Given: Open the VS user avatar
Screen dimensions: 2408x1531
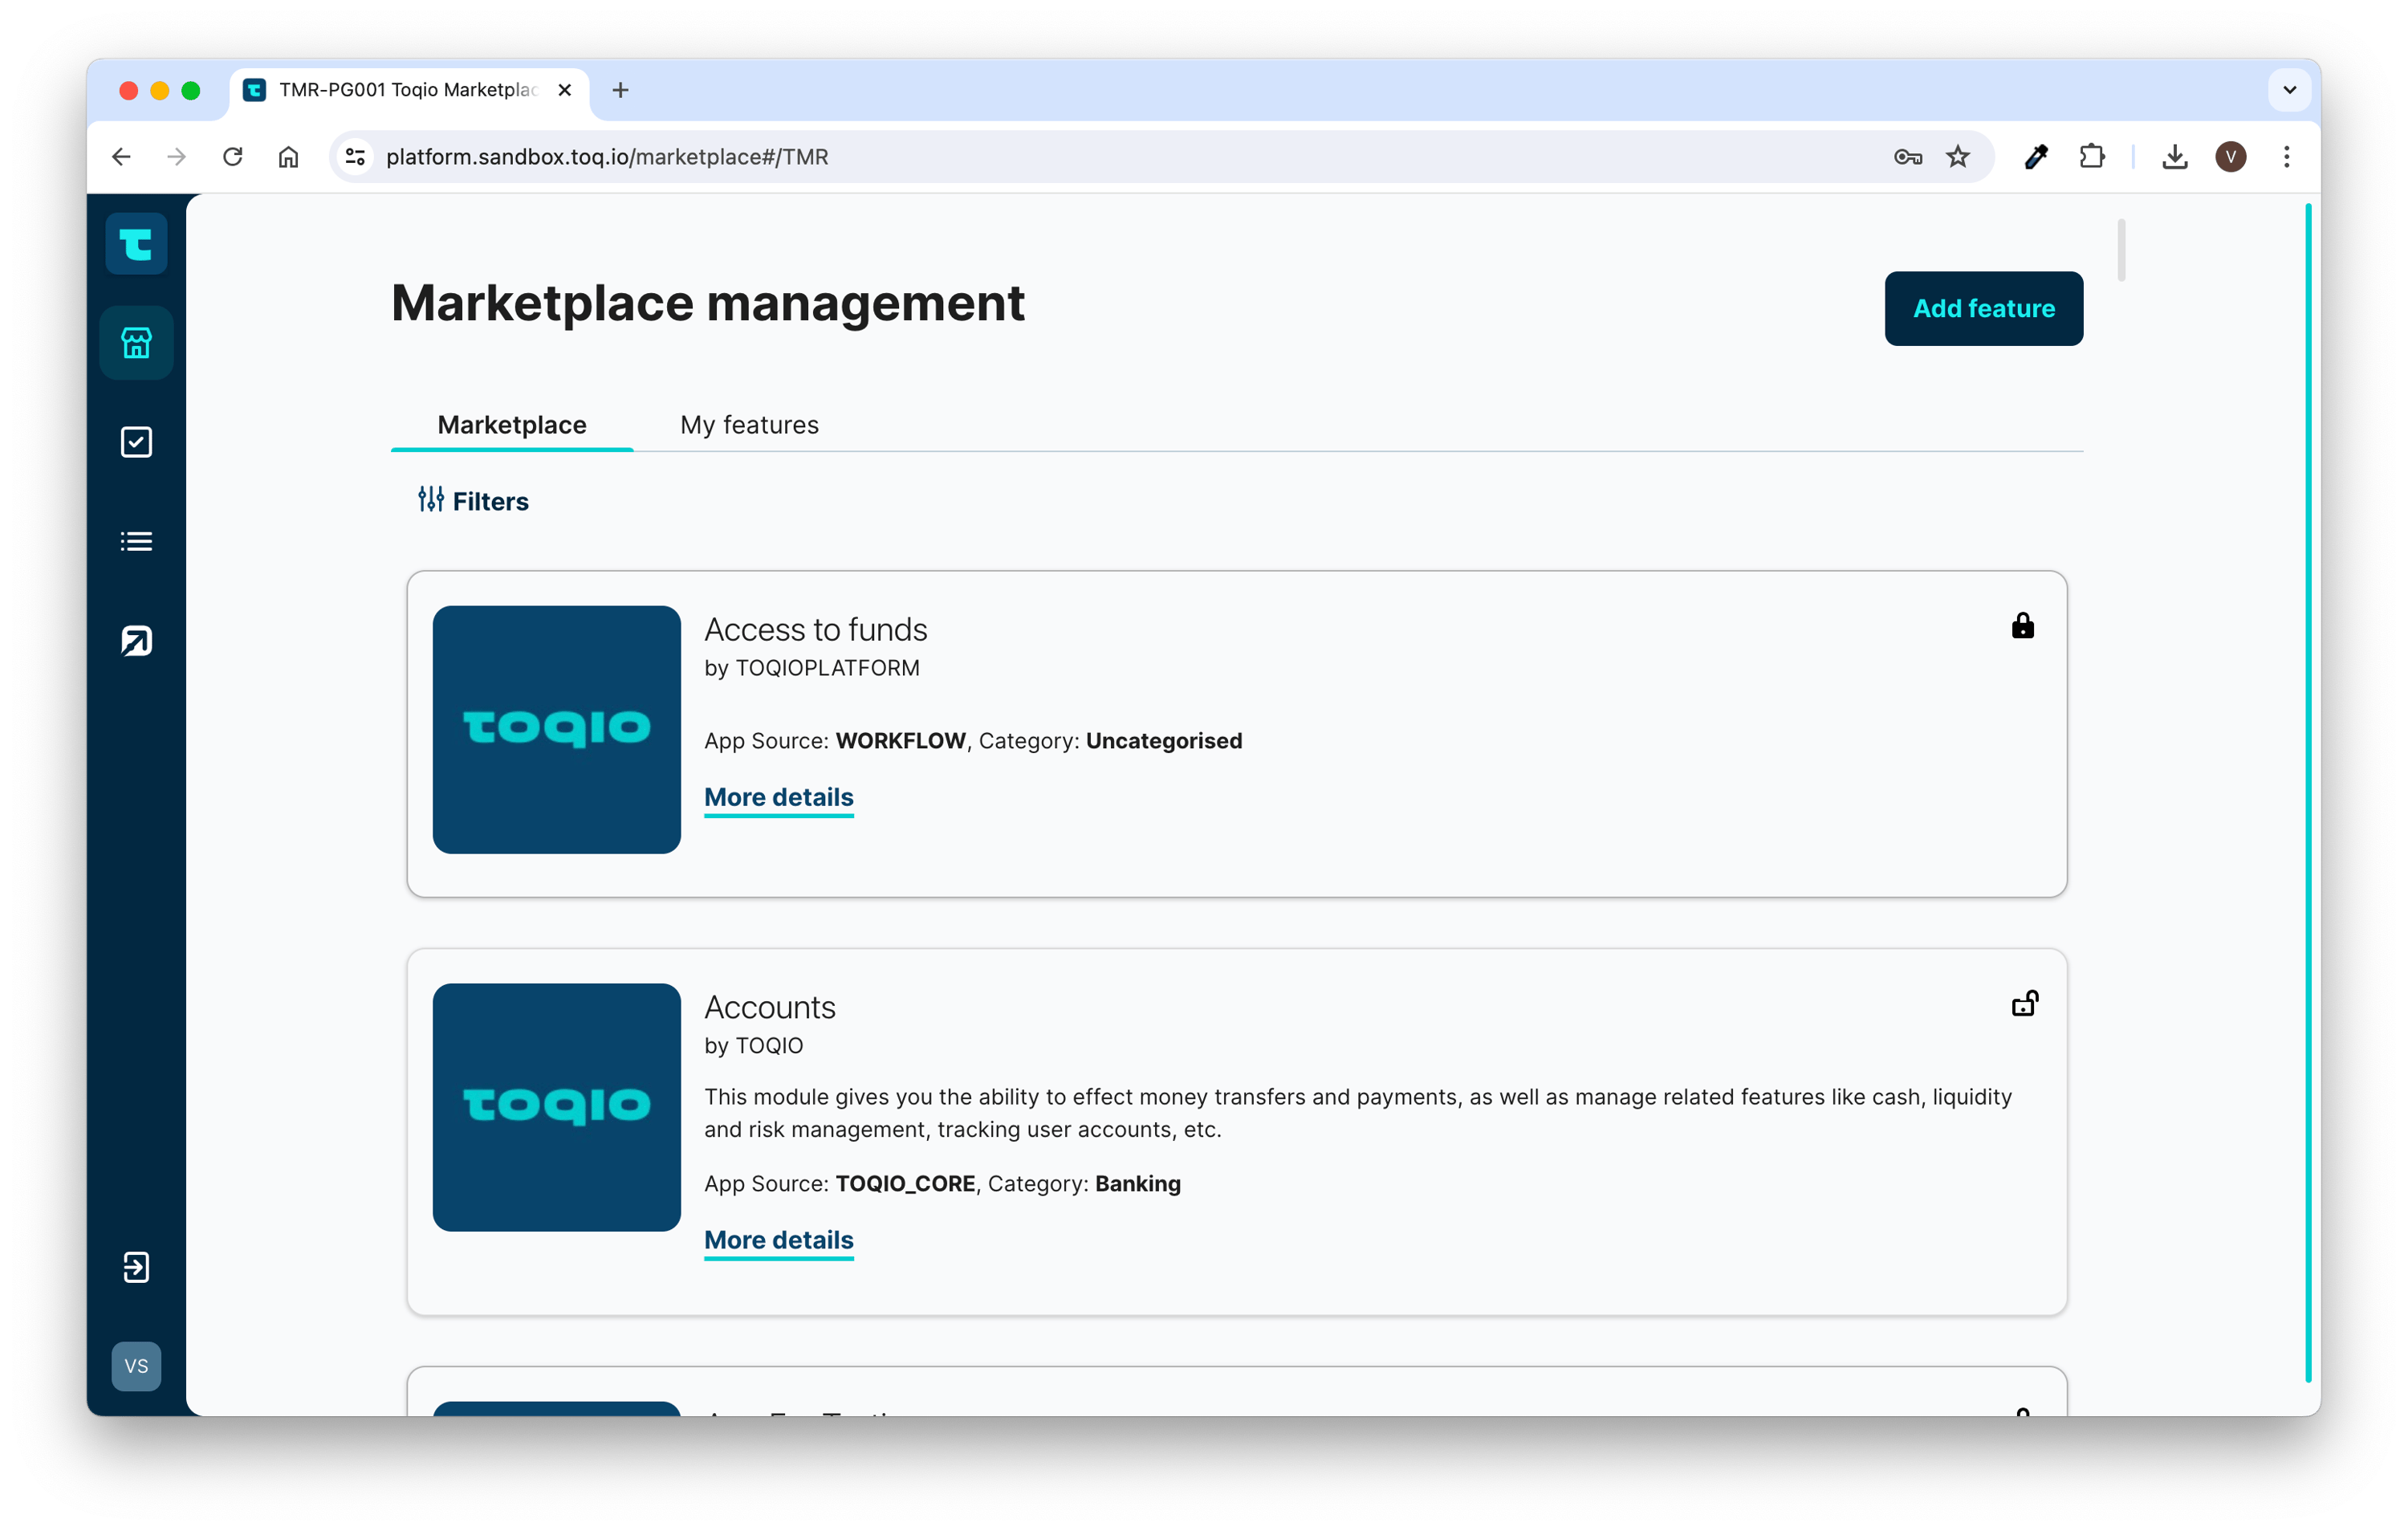Looking at the screenshot, I should 136,1366.
